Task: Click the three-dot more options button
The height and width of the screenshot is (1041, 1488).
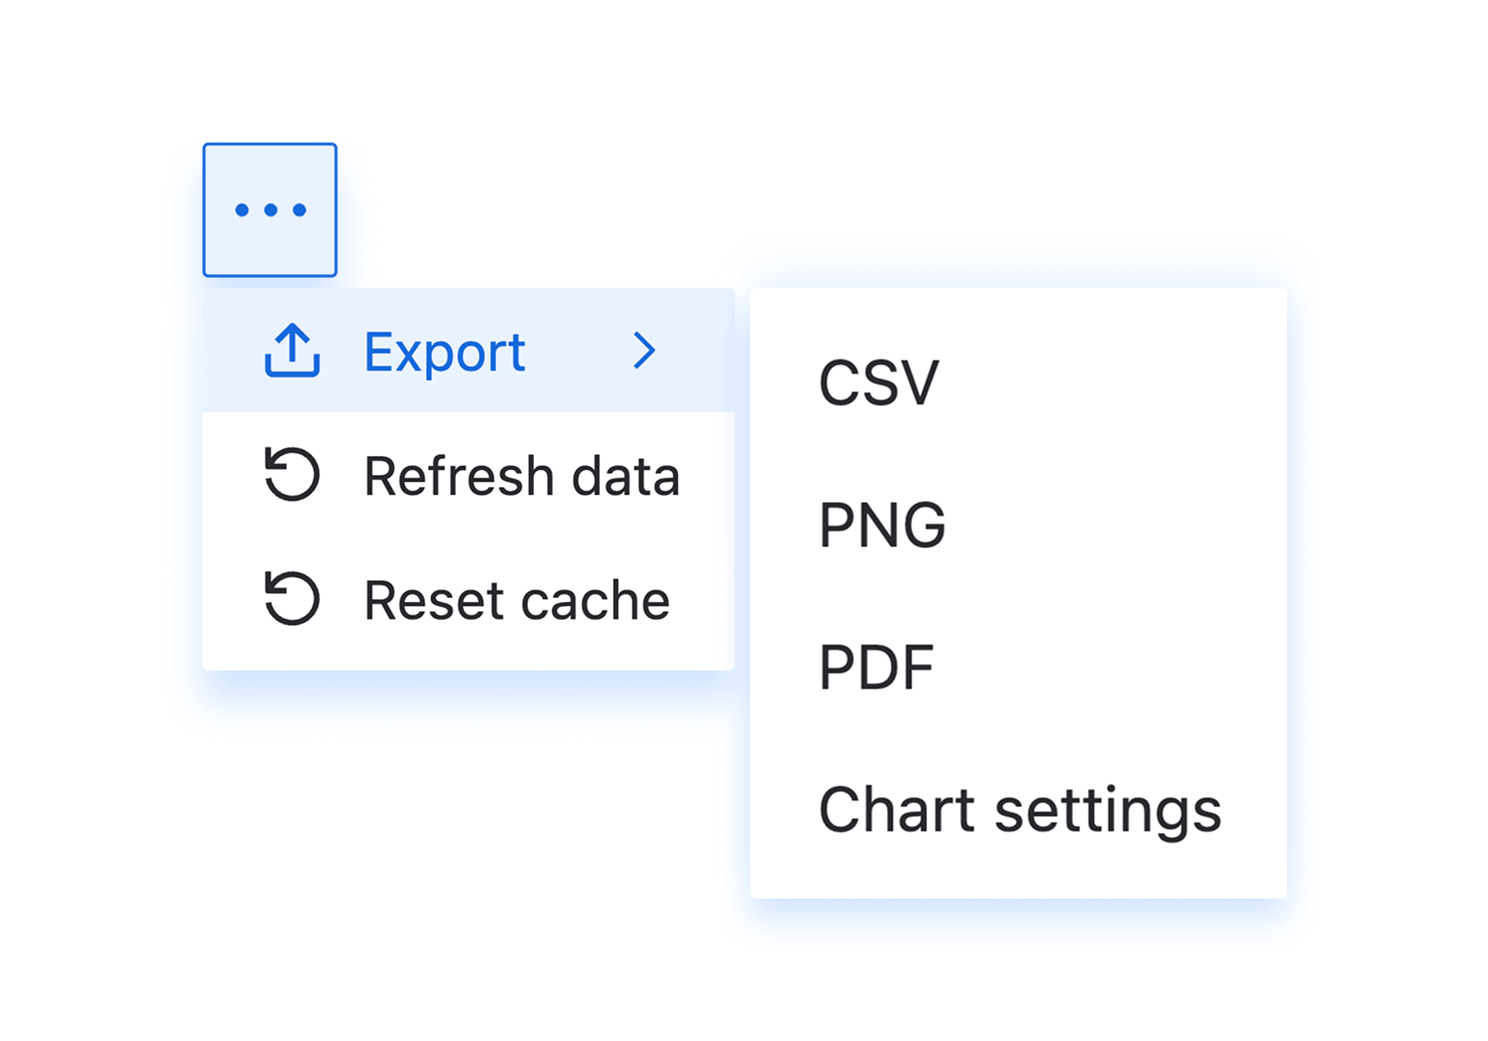Action: click(x=270, y=210)
